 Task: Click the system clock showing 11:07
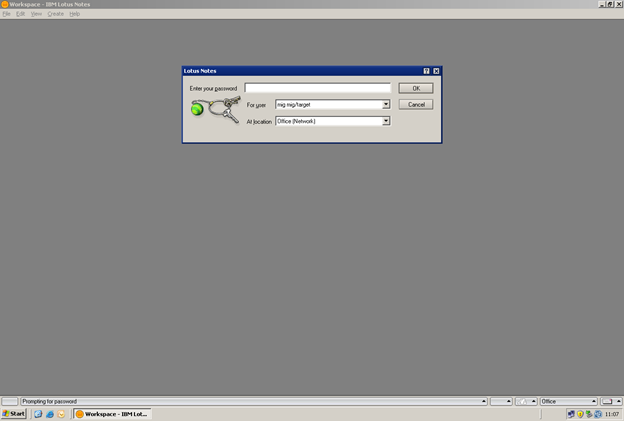[x=612, y=414]
